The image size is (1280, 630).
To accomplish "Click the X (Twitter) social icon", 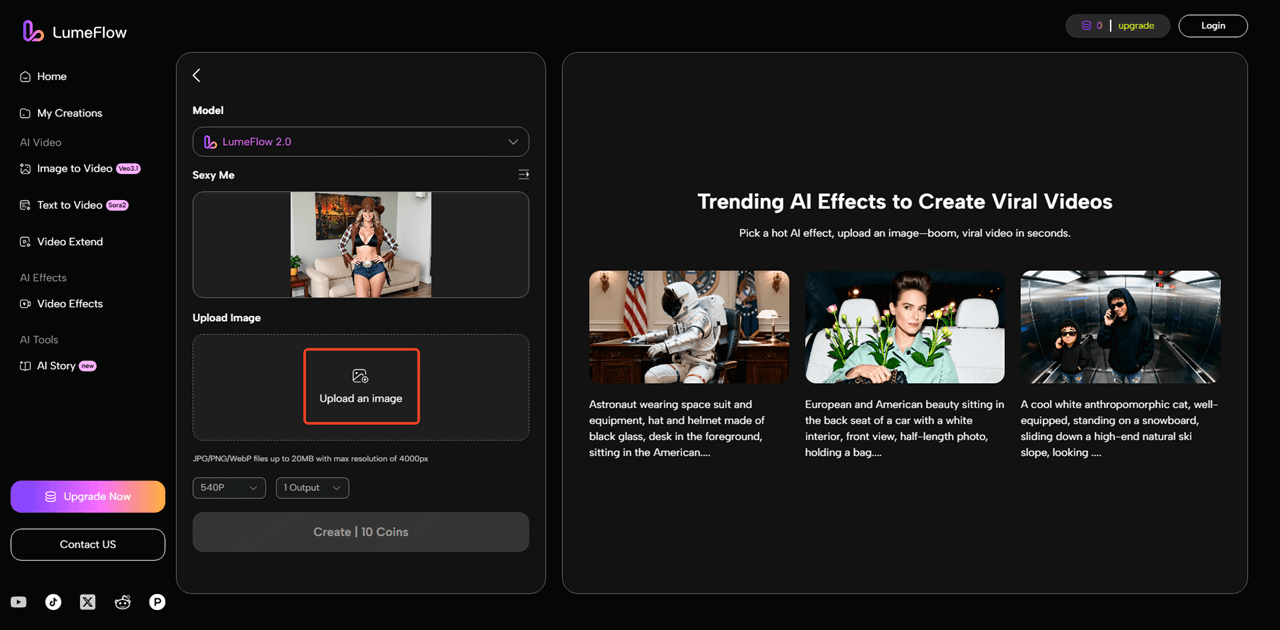I will pyautogui.click(x=88, y=602).
